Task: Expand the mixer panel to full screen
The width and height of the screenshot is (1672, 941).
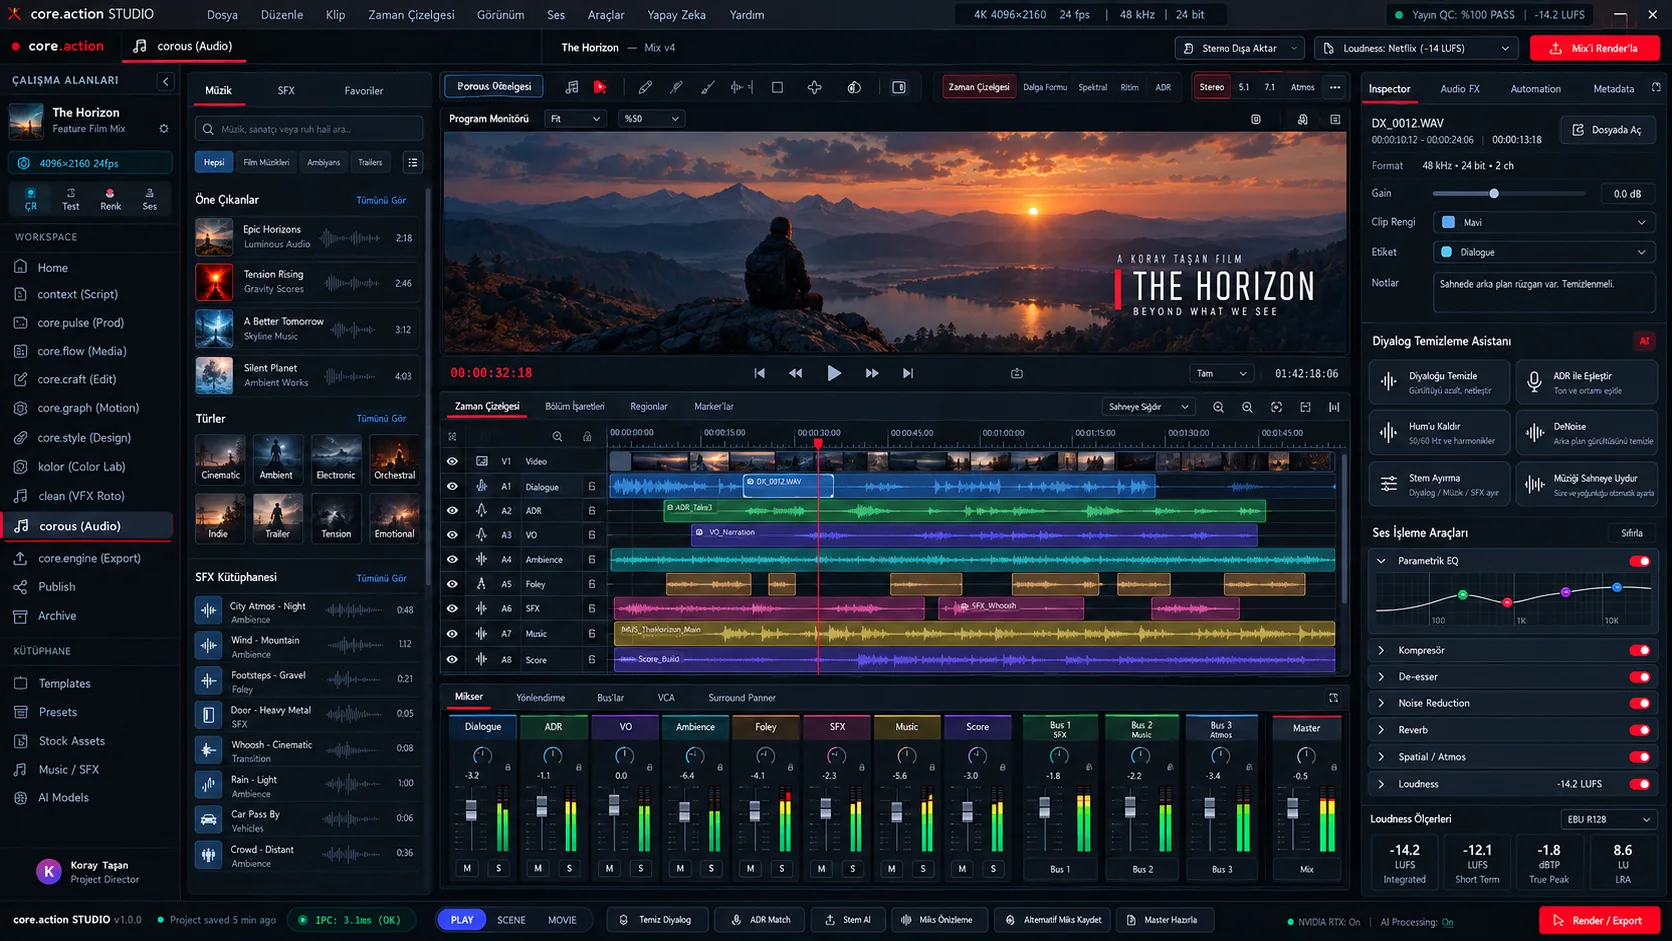Action: (x=1333, y=698)
